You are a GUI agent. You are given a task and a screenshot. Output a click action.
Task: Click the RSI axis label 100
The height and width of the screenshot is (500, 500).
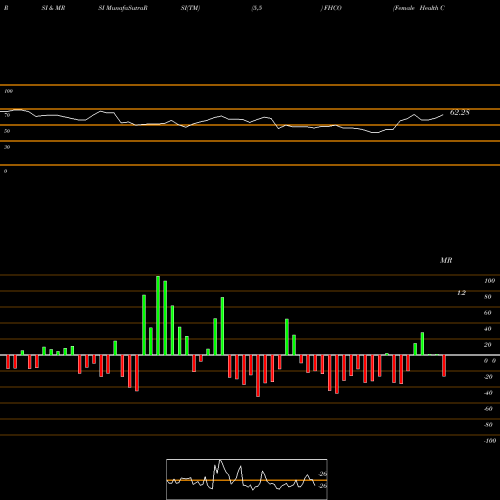pos(9,91)
